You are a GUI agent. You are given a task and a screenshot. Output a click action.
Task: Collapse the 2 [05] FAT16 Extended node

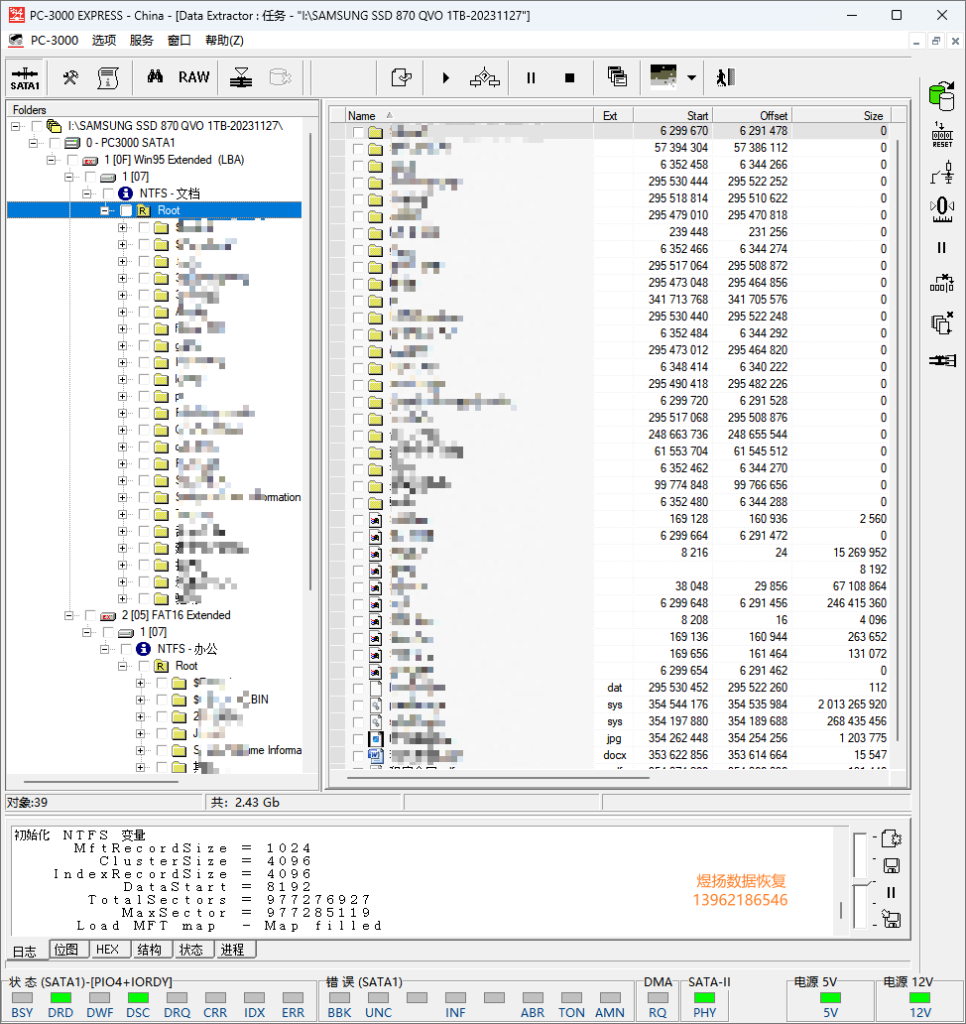coord(69,615)
